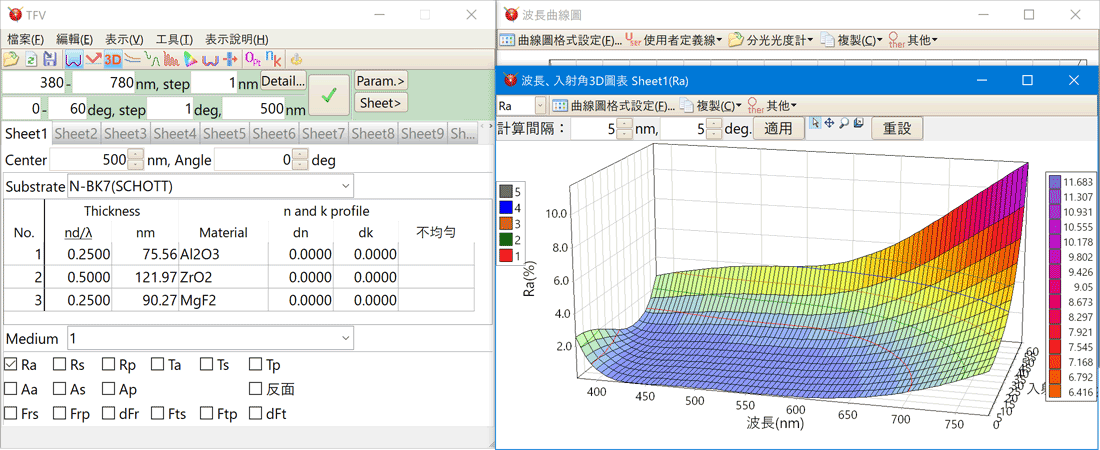Select the magnifier zoom tool in 3D chart

click(843, 123)
